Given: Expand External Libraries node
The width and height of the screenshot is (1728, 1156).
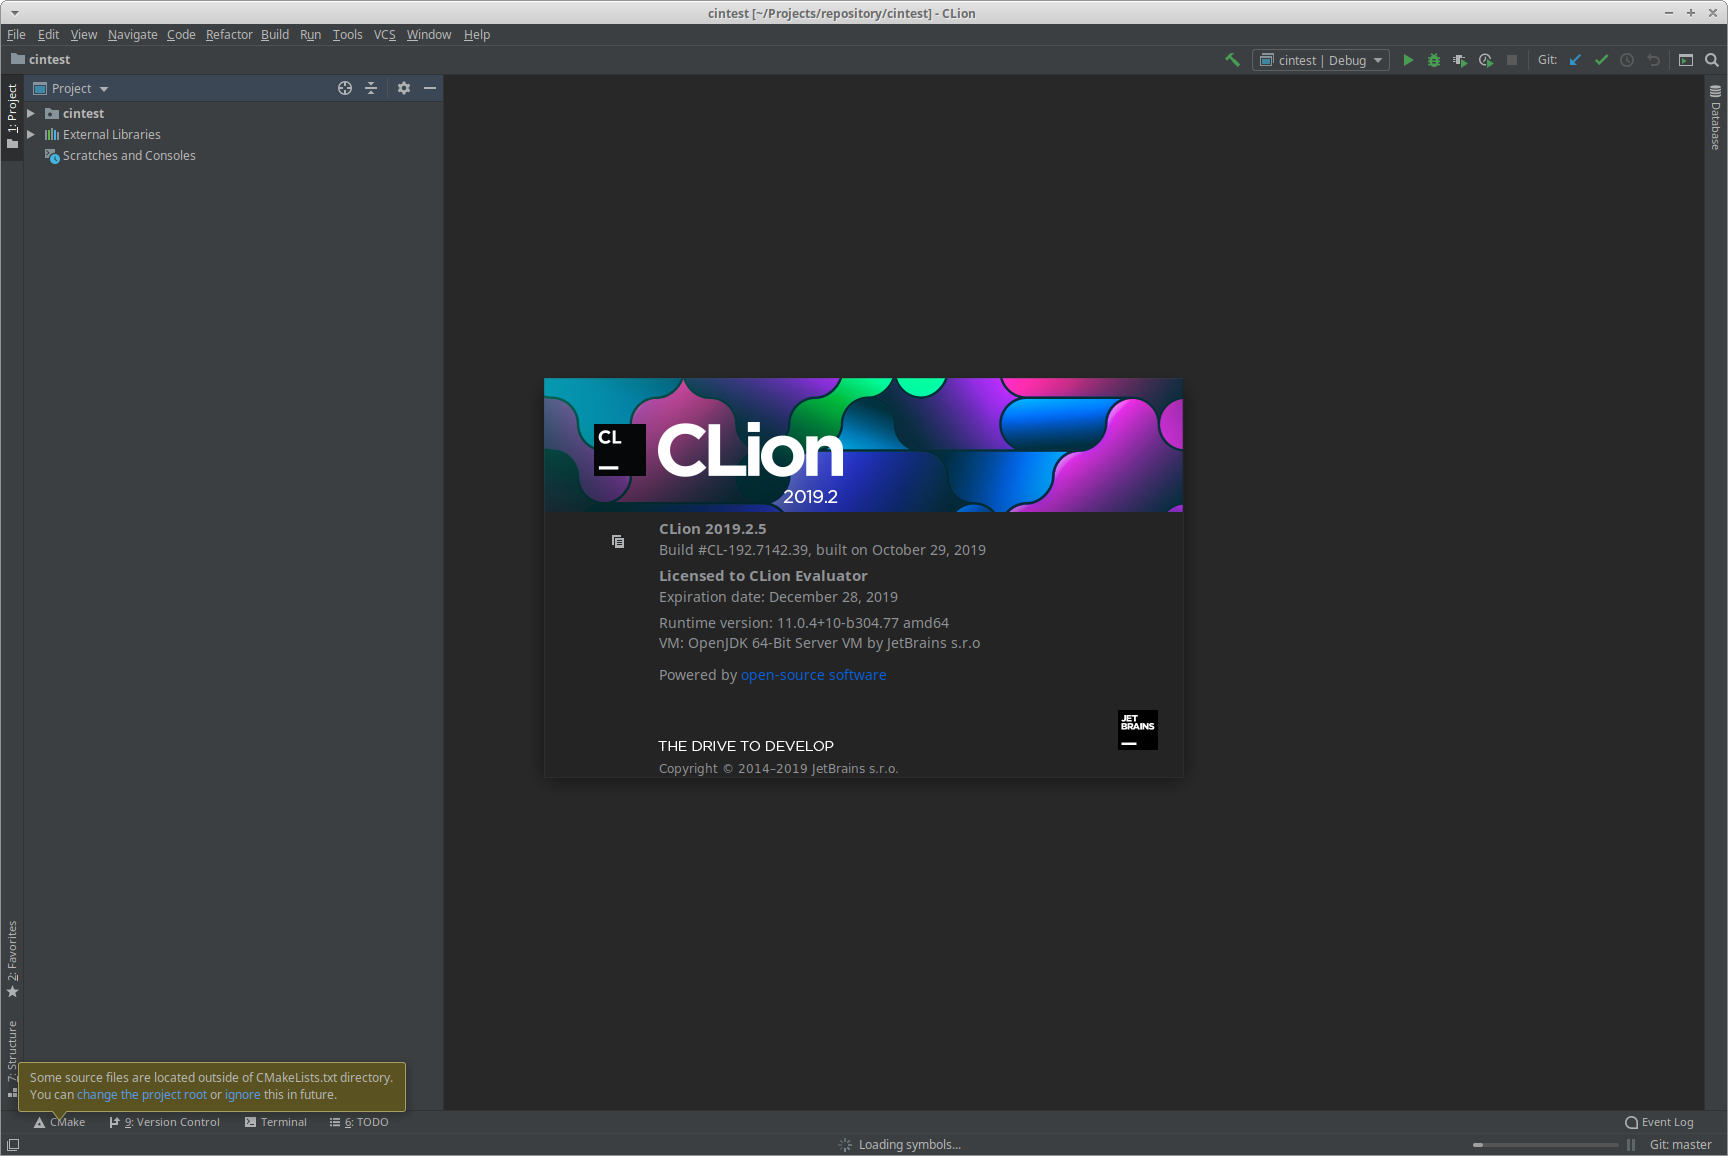Looking at the screenshot, I should click(31, 135).
